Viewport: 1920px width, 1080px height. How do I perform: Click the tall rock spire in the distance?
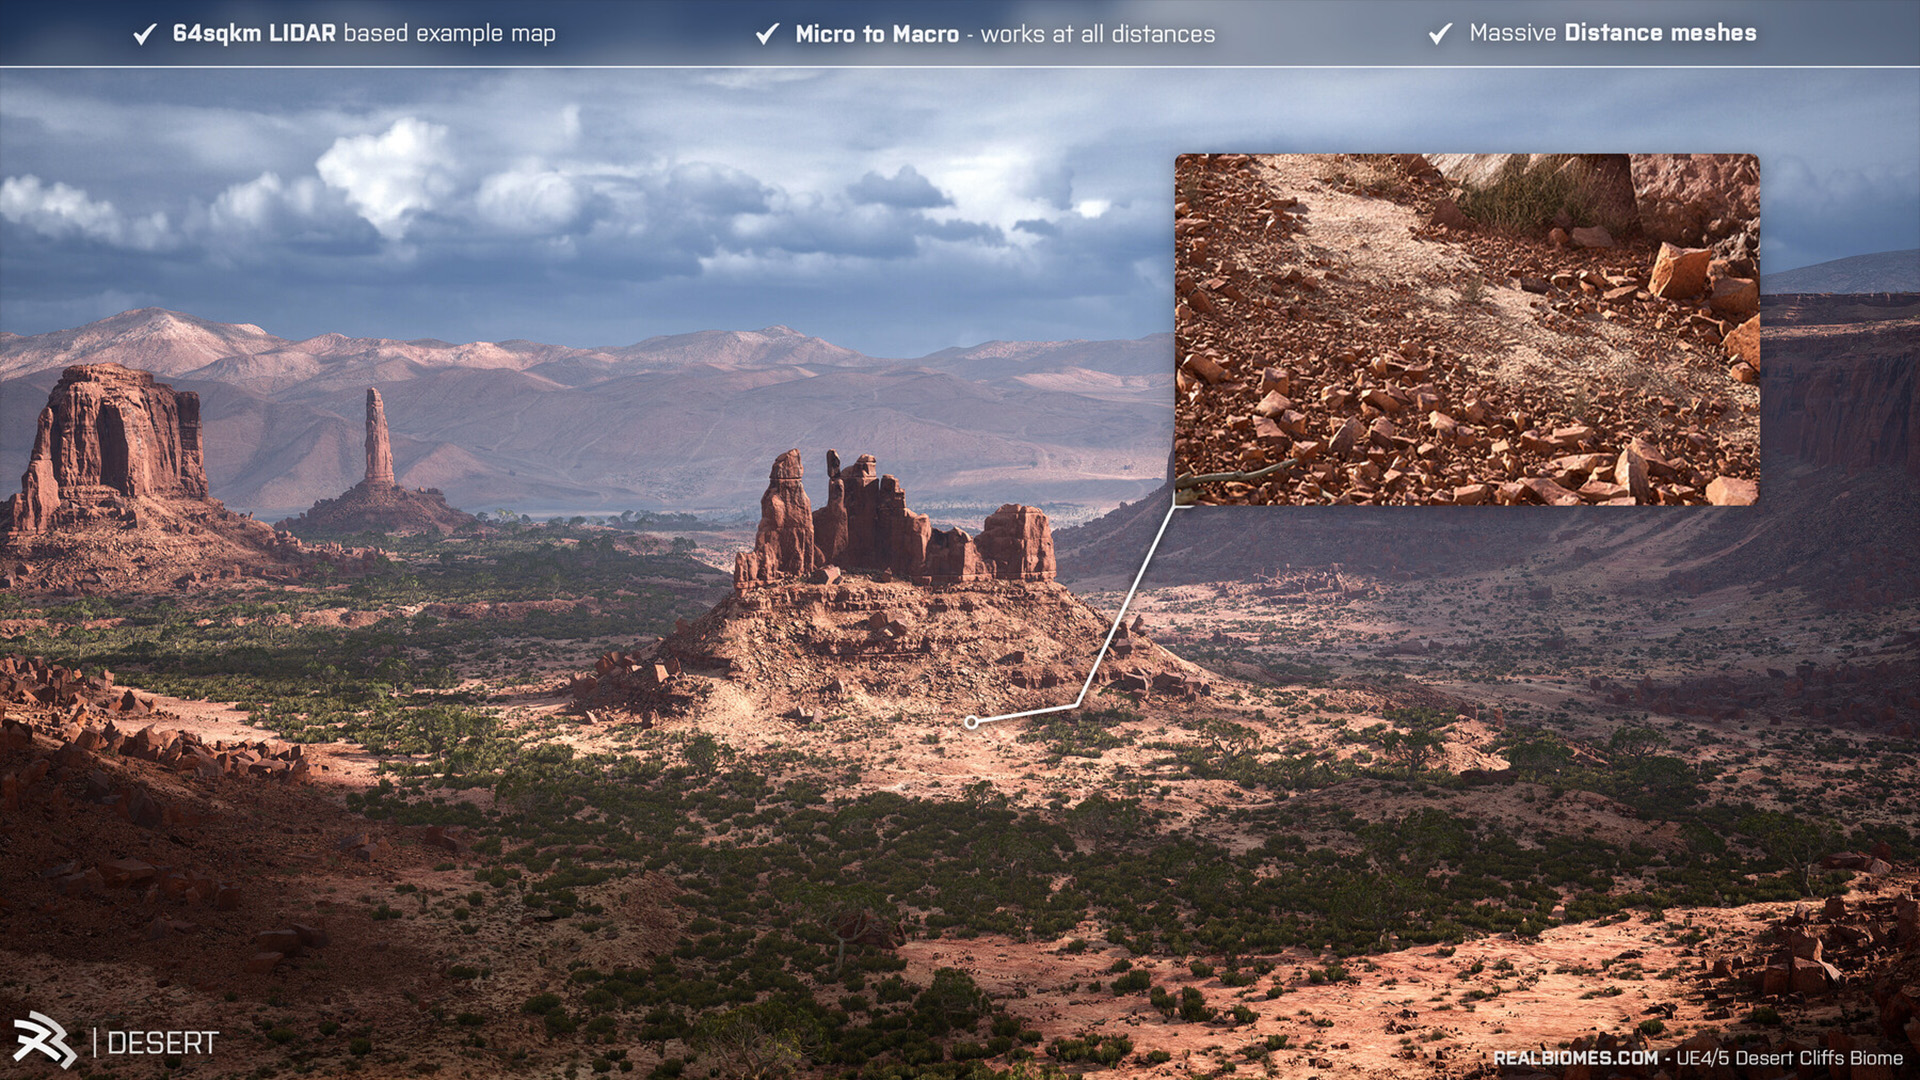click(378, 438)
